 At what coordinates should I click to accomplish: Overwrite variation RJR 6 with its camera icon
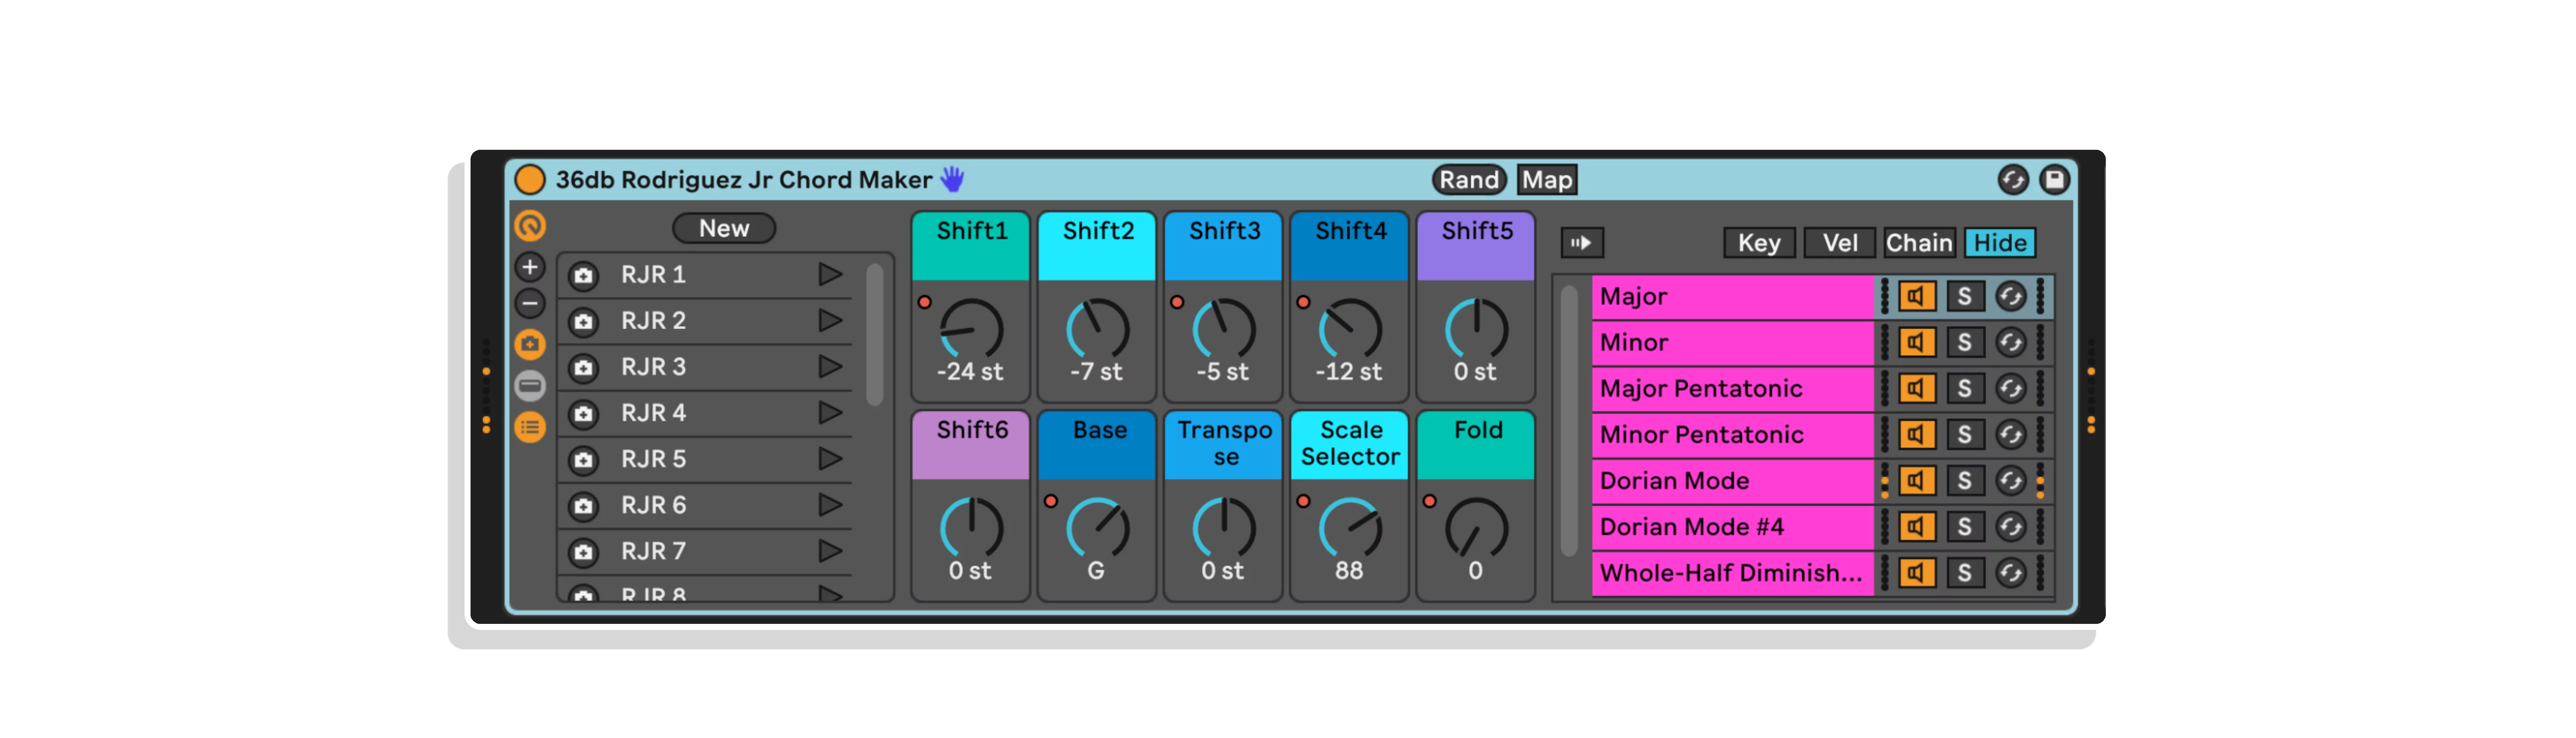click(x=584, y=505)
